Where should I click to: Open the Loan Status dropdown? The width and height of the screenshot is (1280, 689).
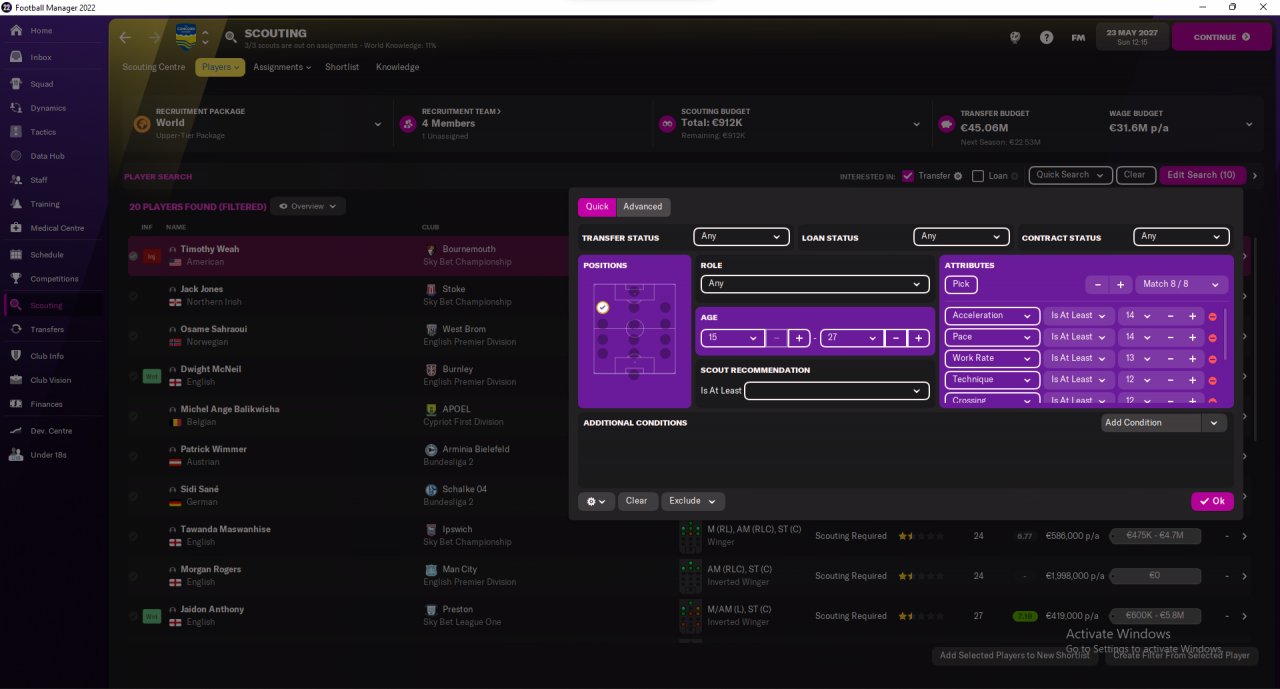(x=961, y=237)
